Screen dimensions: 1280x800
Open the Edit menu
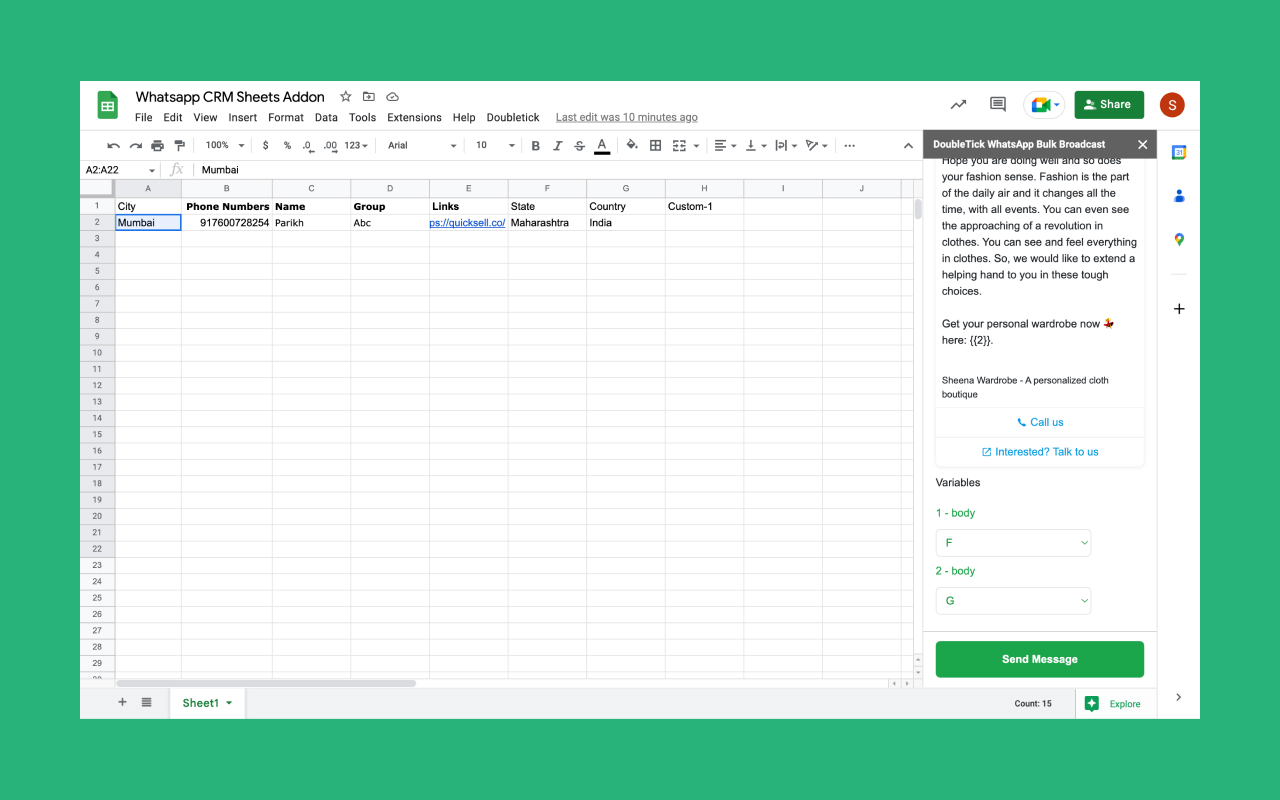click(173, 118)
